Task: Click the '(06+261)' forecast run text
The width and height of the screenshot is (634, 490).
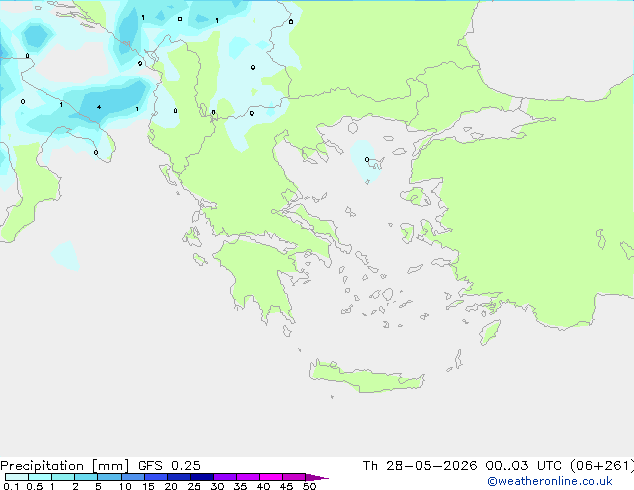Action: (x=602, y=466)
